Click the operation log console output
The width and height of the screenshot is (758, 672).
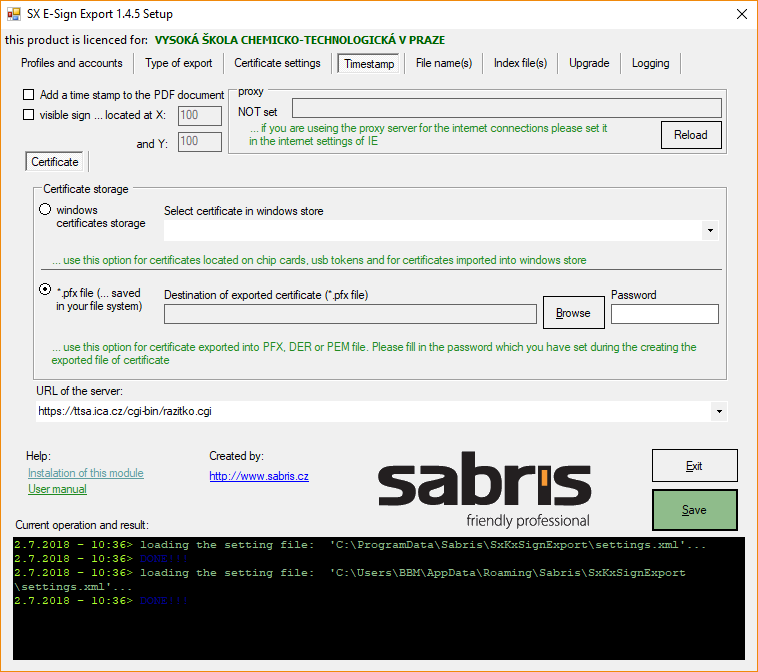(379, 599)
